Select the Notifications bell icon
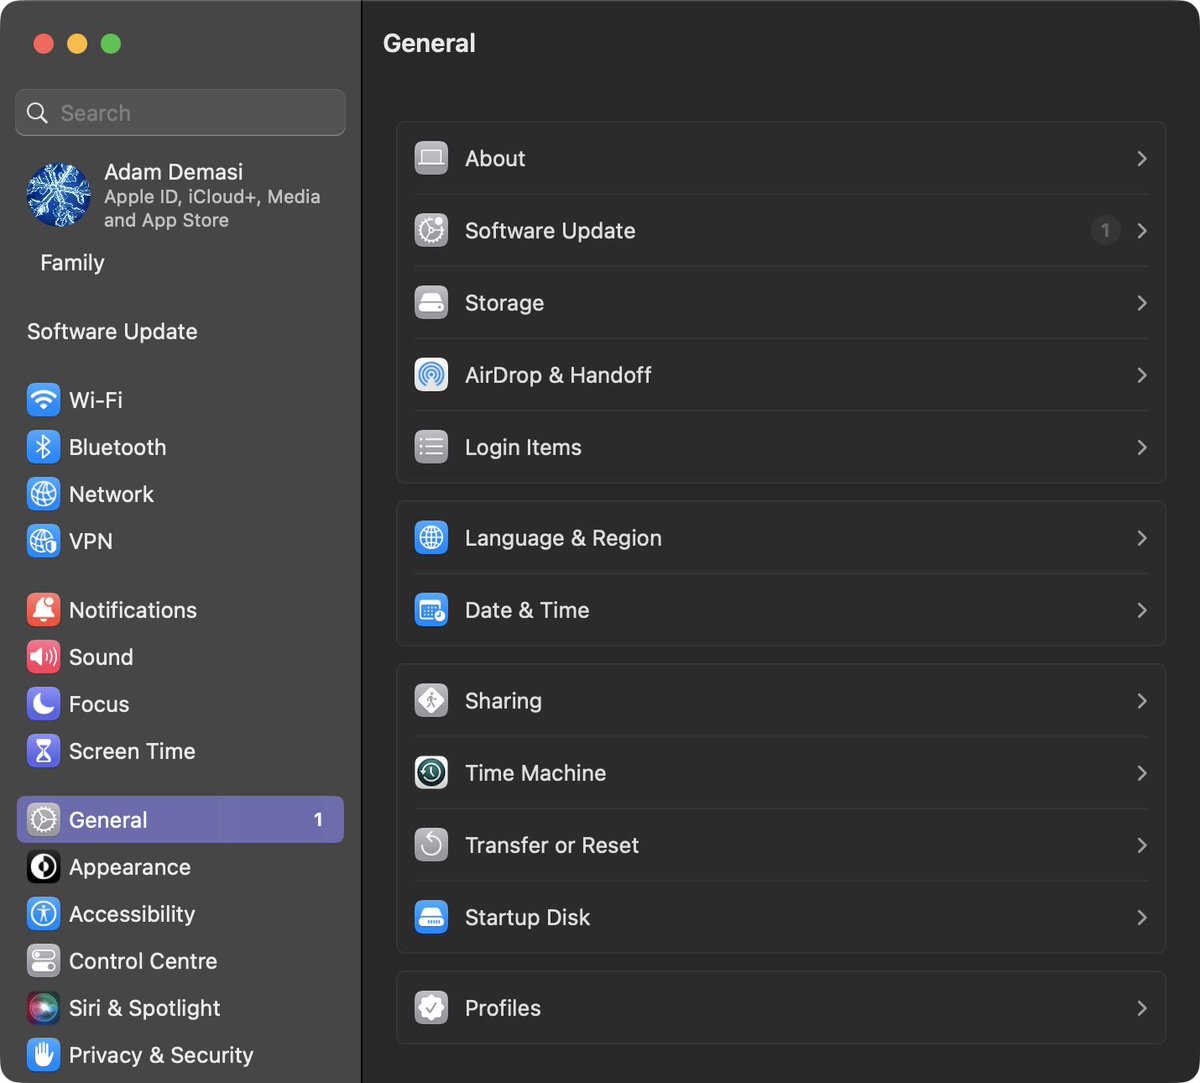1200x1083 pixels. click(x=43, y=609)
